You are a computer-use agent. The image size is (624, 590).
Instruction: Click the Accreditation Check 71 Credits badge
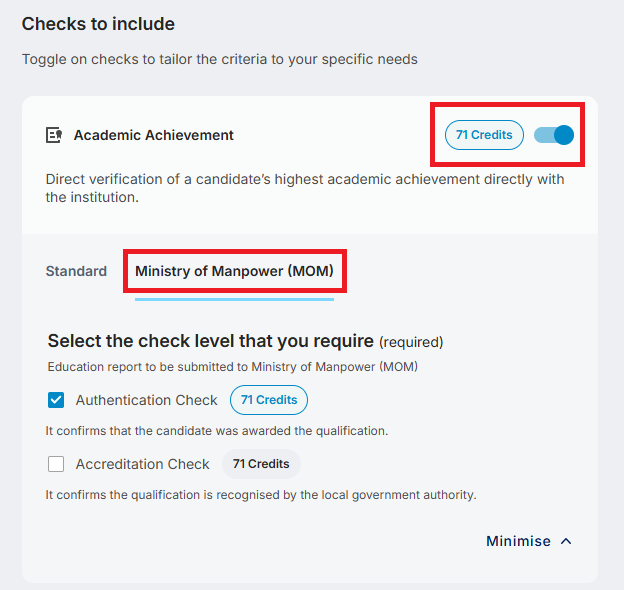261,464
